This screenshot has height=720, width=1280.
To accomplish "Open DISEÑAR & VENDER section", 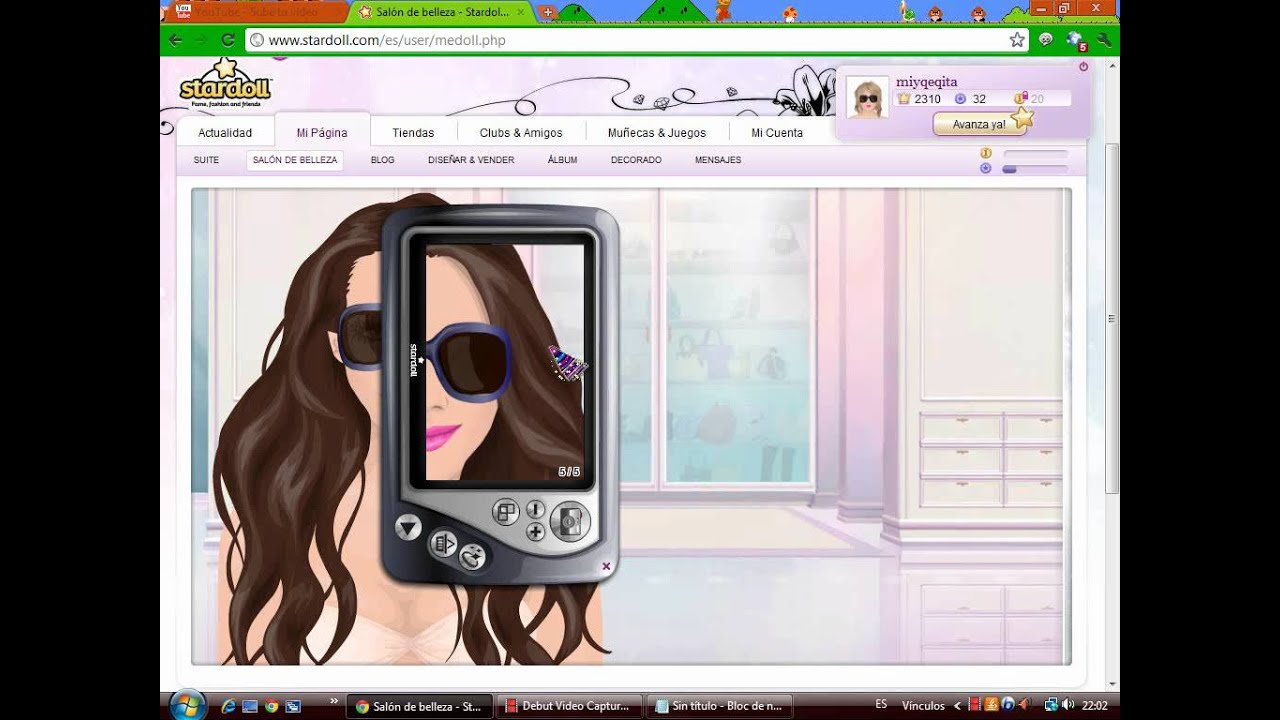I will [x=471, y=160].
